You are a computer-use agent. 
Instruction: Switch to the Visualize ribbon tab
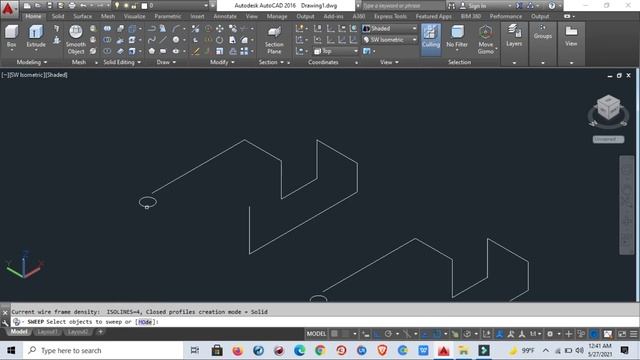tap(134, 16)
